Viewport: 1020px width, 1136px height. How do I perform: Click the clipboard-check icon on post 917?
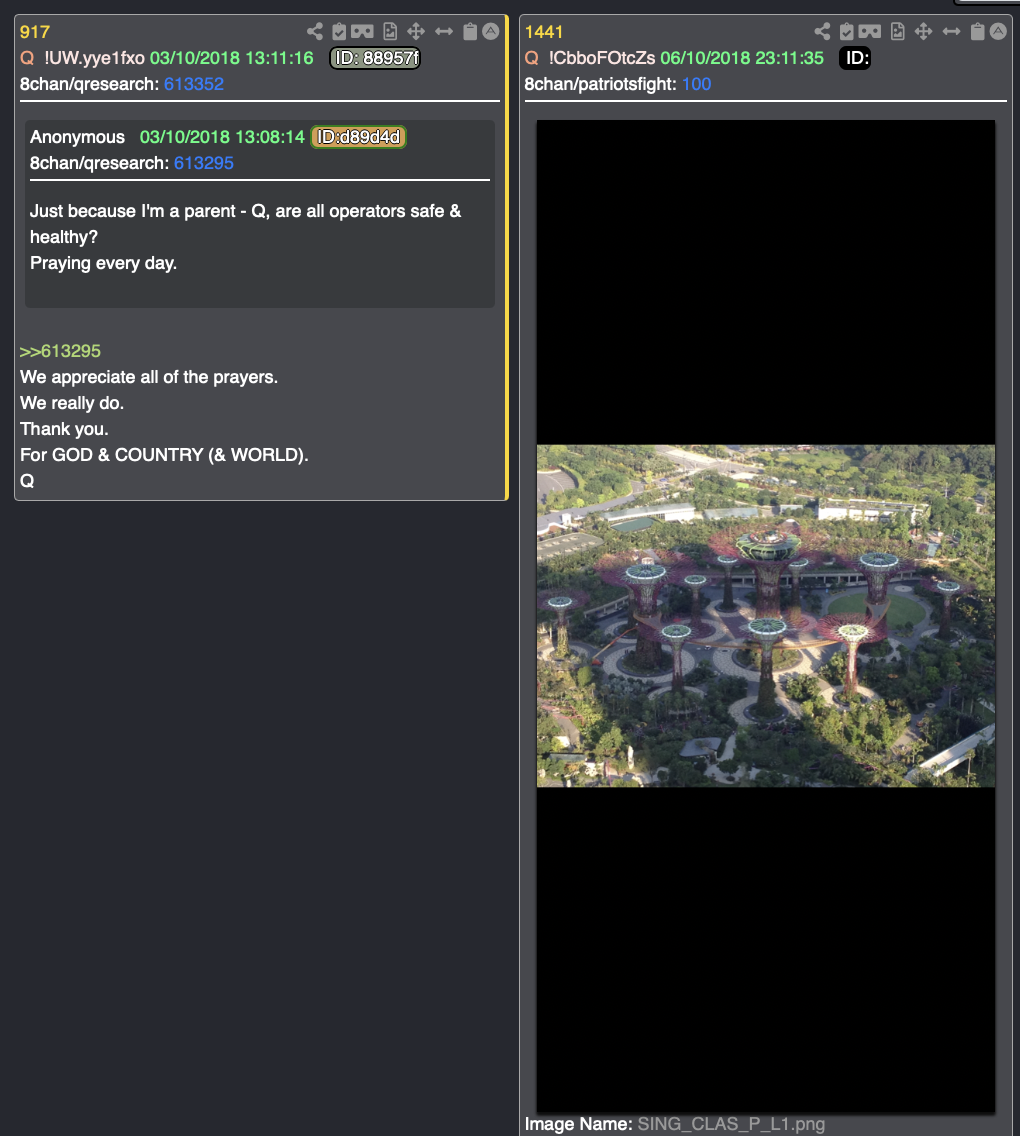coord(339,31)
